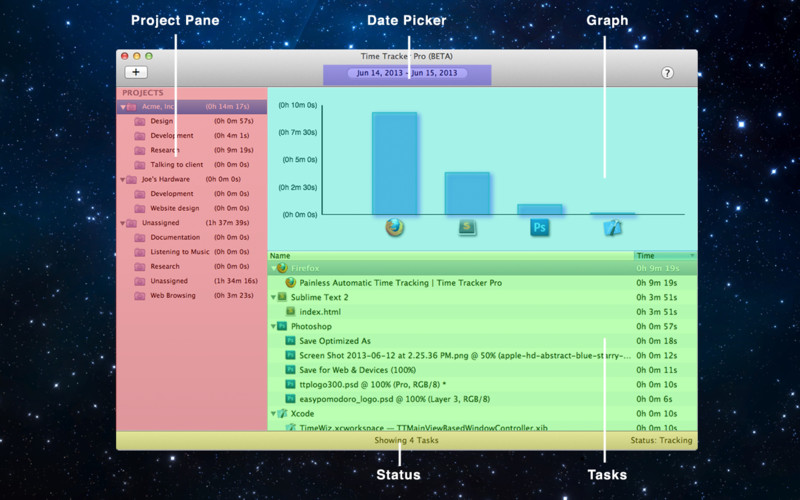This screenshot has height=500, width=800.
Task: Click the Firefox icon under the graph
Action: click(394, 227)
